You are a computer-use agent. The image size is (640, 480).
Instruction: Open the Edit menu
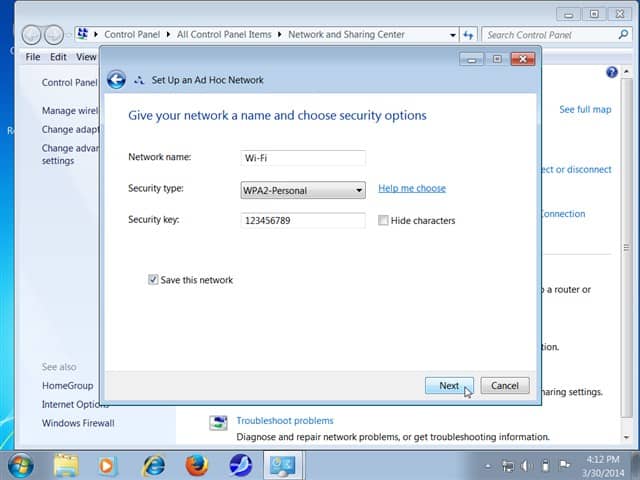[60, 57]
